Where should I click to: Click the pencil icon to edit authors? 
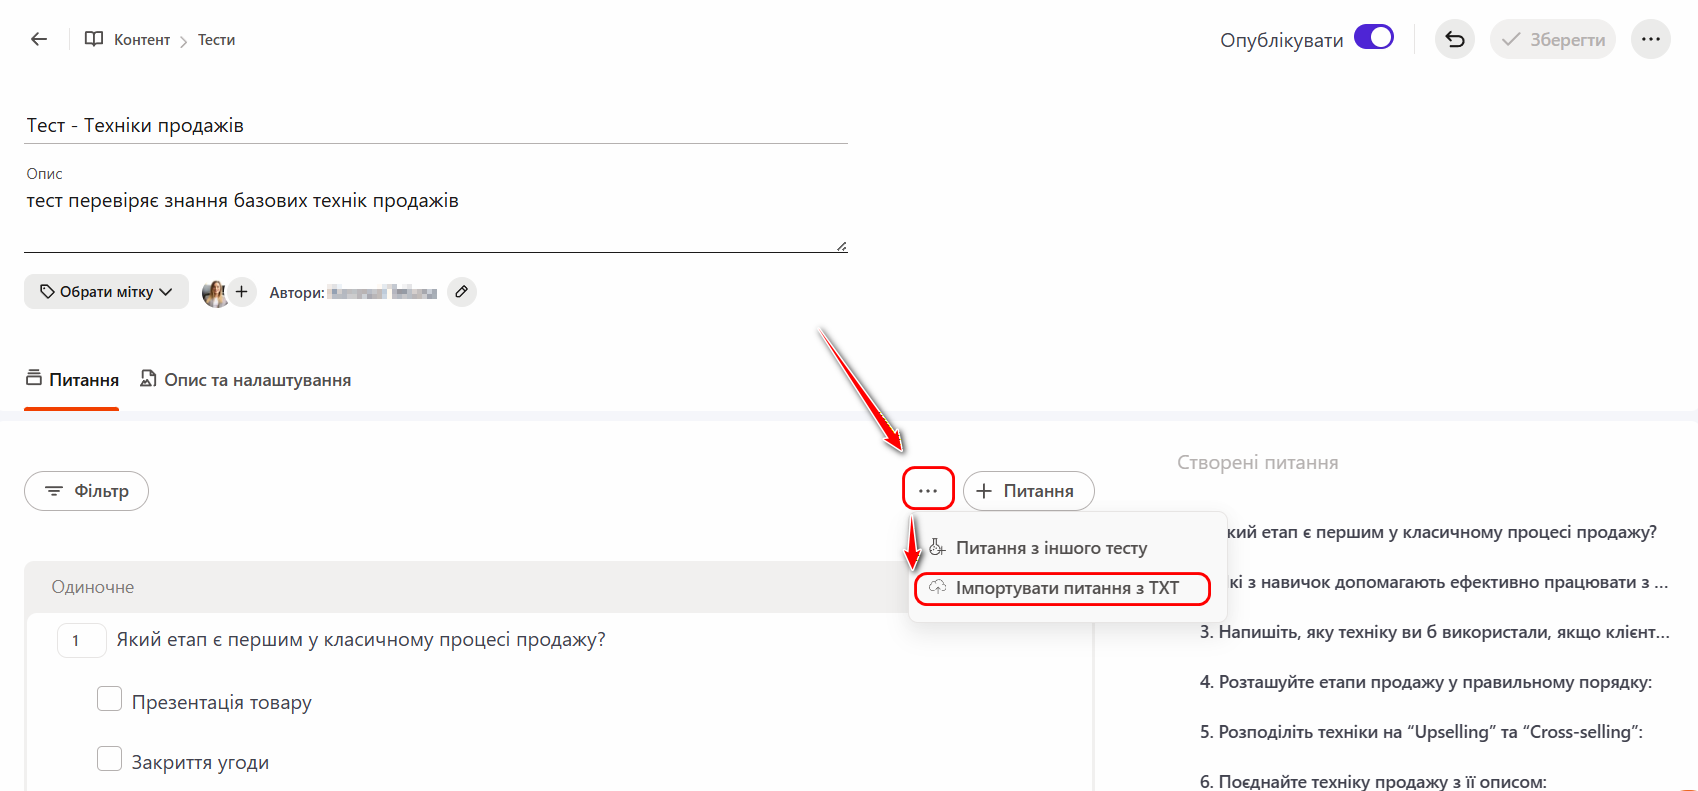point(461,292)
